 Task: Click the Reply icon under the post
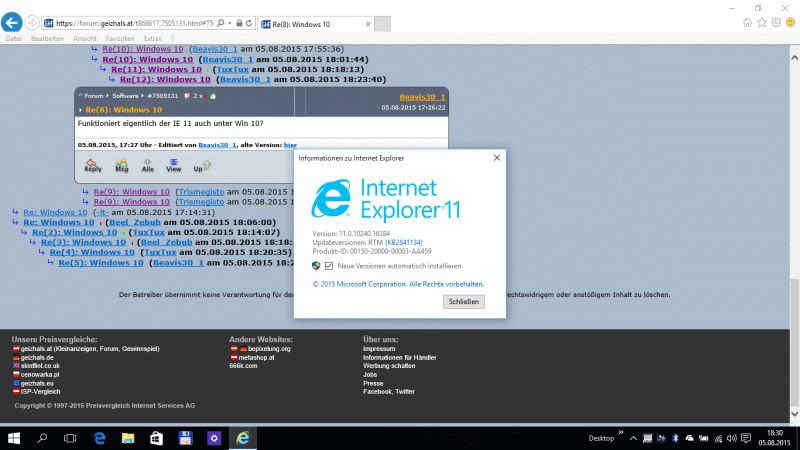93,165
